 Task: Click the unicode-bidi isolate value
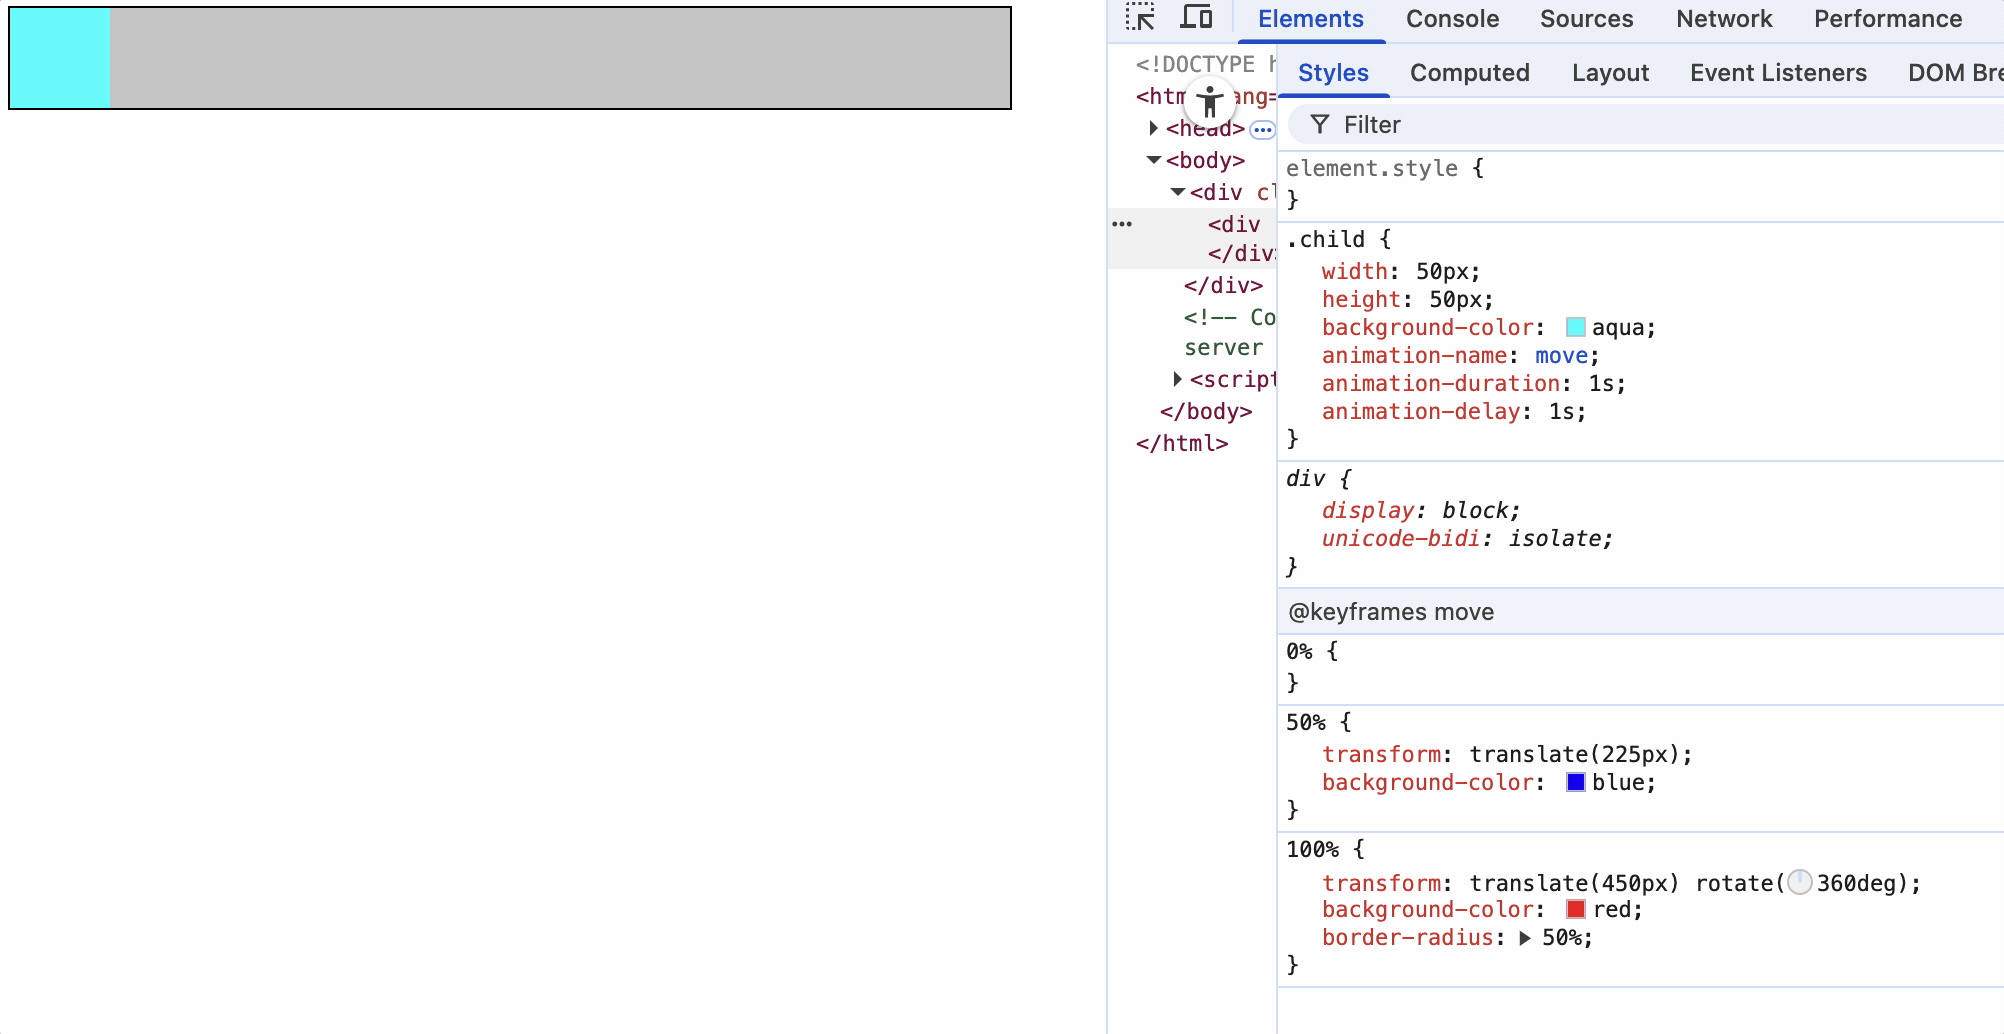(x=1554, y=538)
